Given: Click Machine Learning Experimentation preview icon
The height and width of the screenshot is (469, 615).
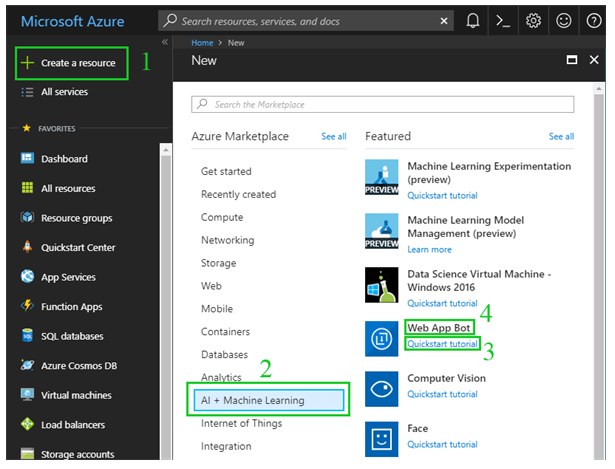Looking at the screenshot, I should pos(381,177).
